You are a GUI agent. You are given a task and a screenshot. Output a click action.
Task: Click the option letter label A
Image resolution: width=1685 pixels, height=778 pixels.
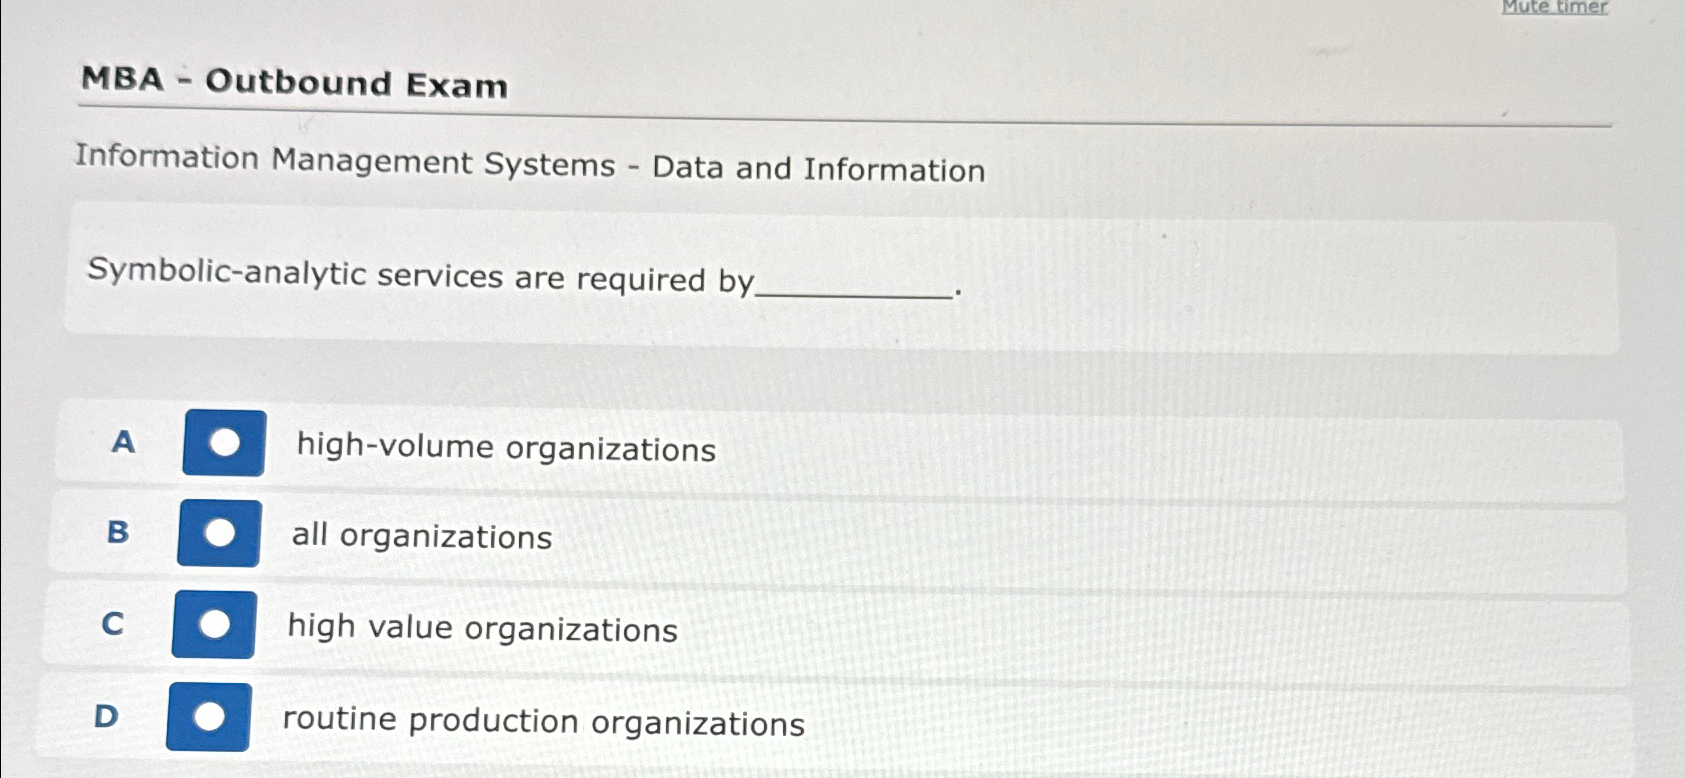(122, 443)
